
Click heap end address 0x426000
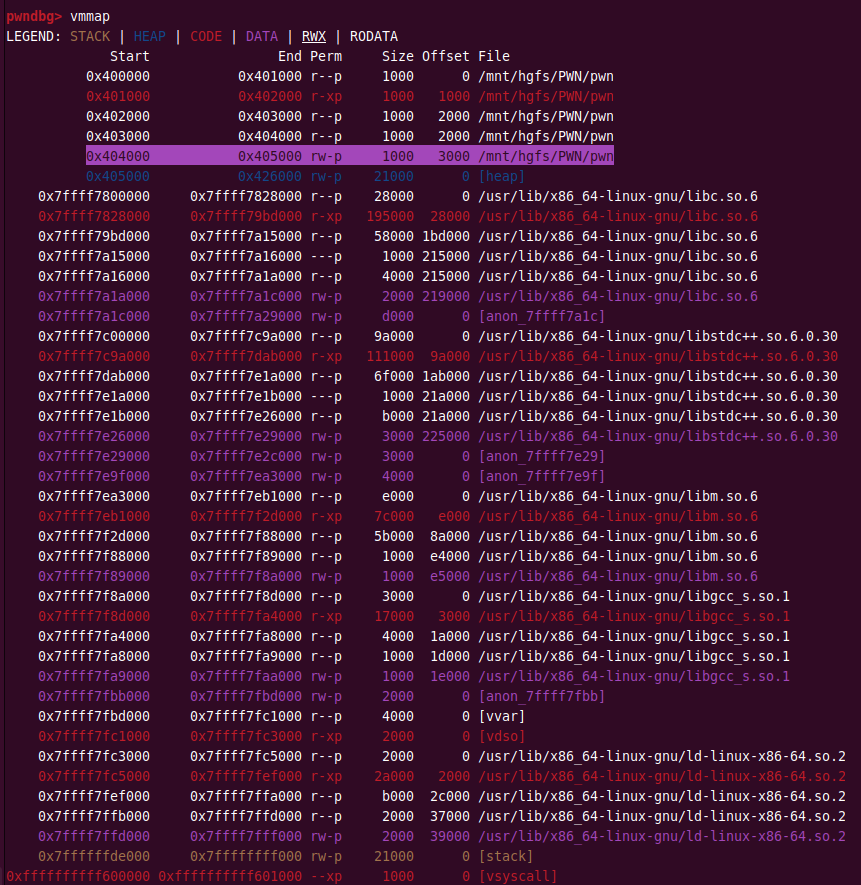pos(270,176)
